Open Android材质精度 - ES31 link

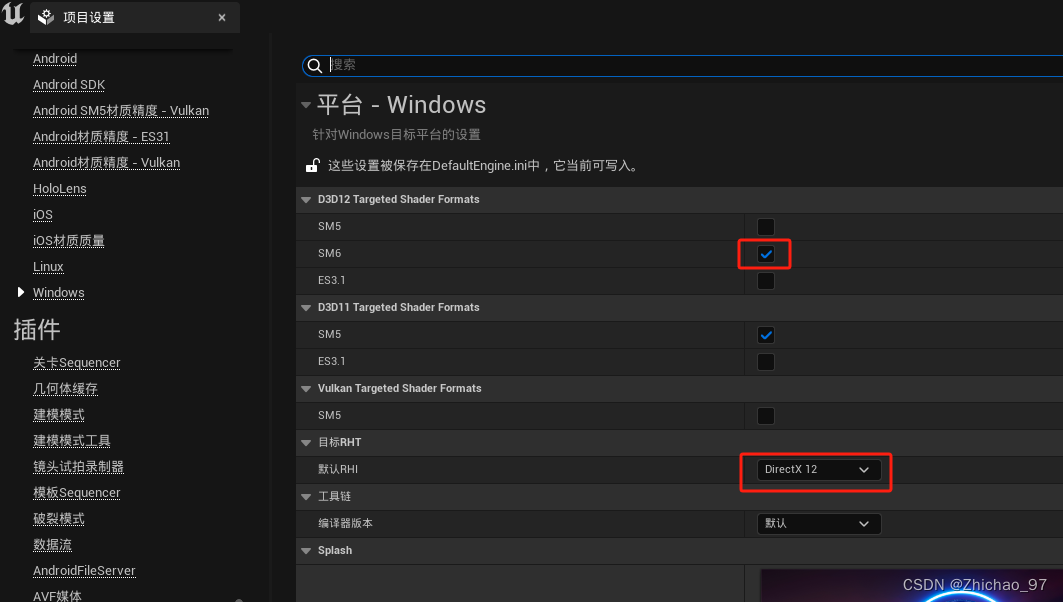[101, 137]
